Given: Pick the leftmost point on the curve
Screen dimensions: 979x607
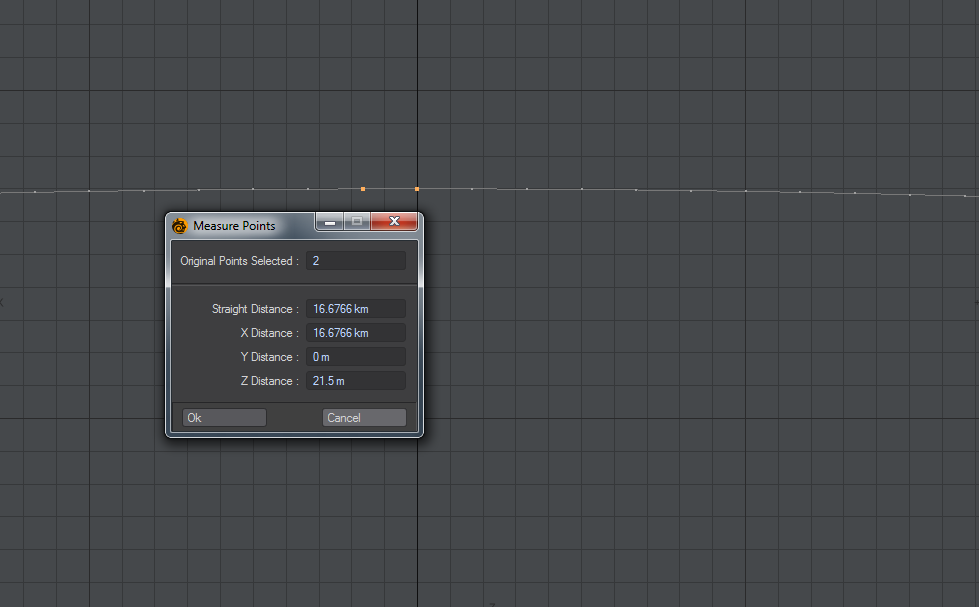Looking at the screenshot, I should click(x=34, y=191).
